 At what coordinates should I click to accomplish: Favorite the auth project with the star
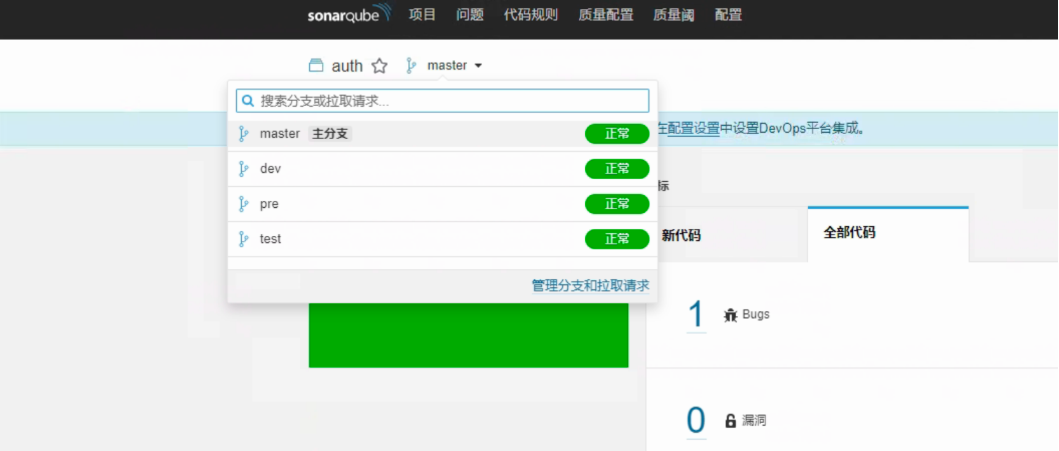(x=380, y=65)
